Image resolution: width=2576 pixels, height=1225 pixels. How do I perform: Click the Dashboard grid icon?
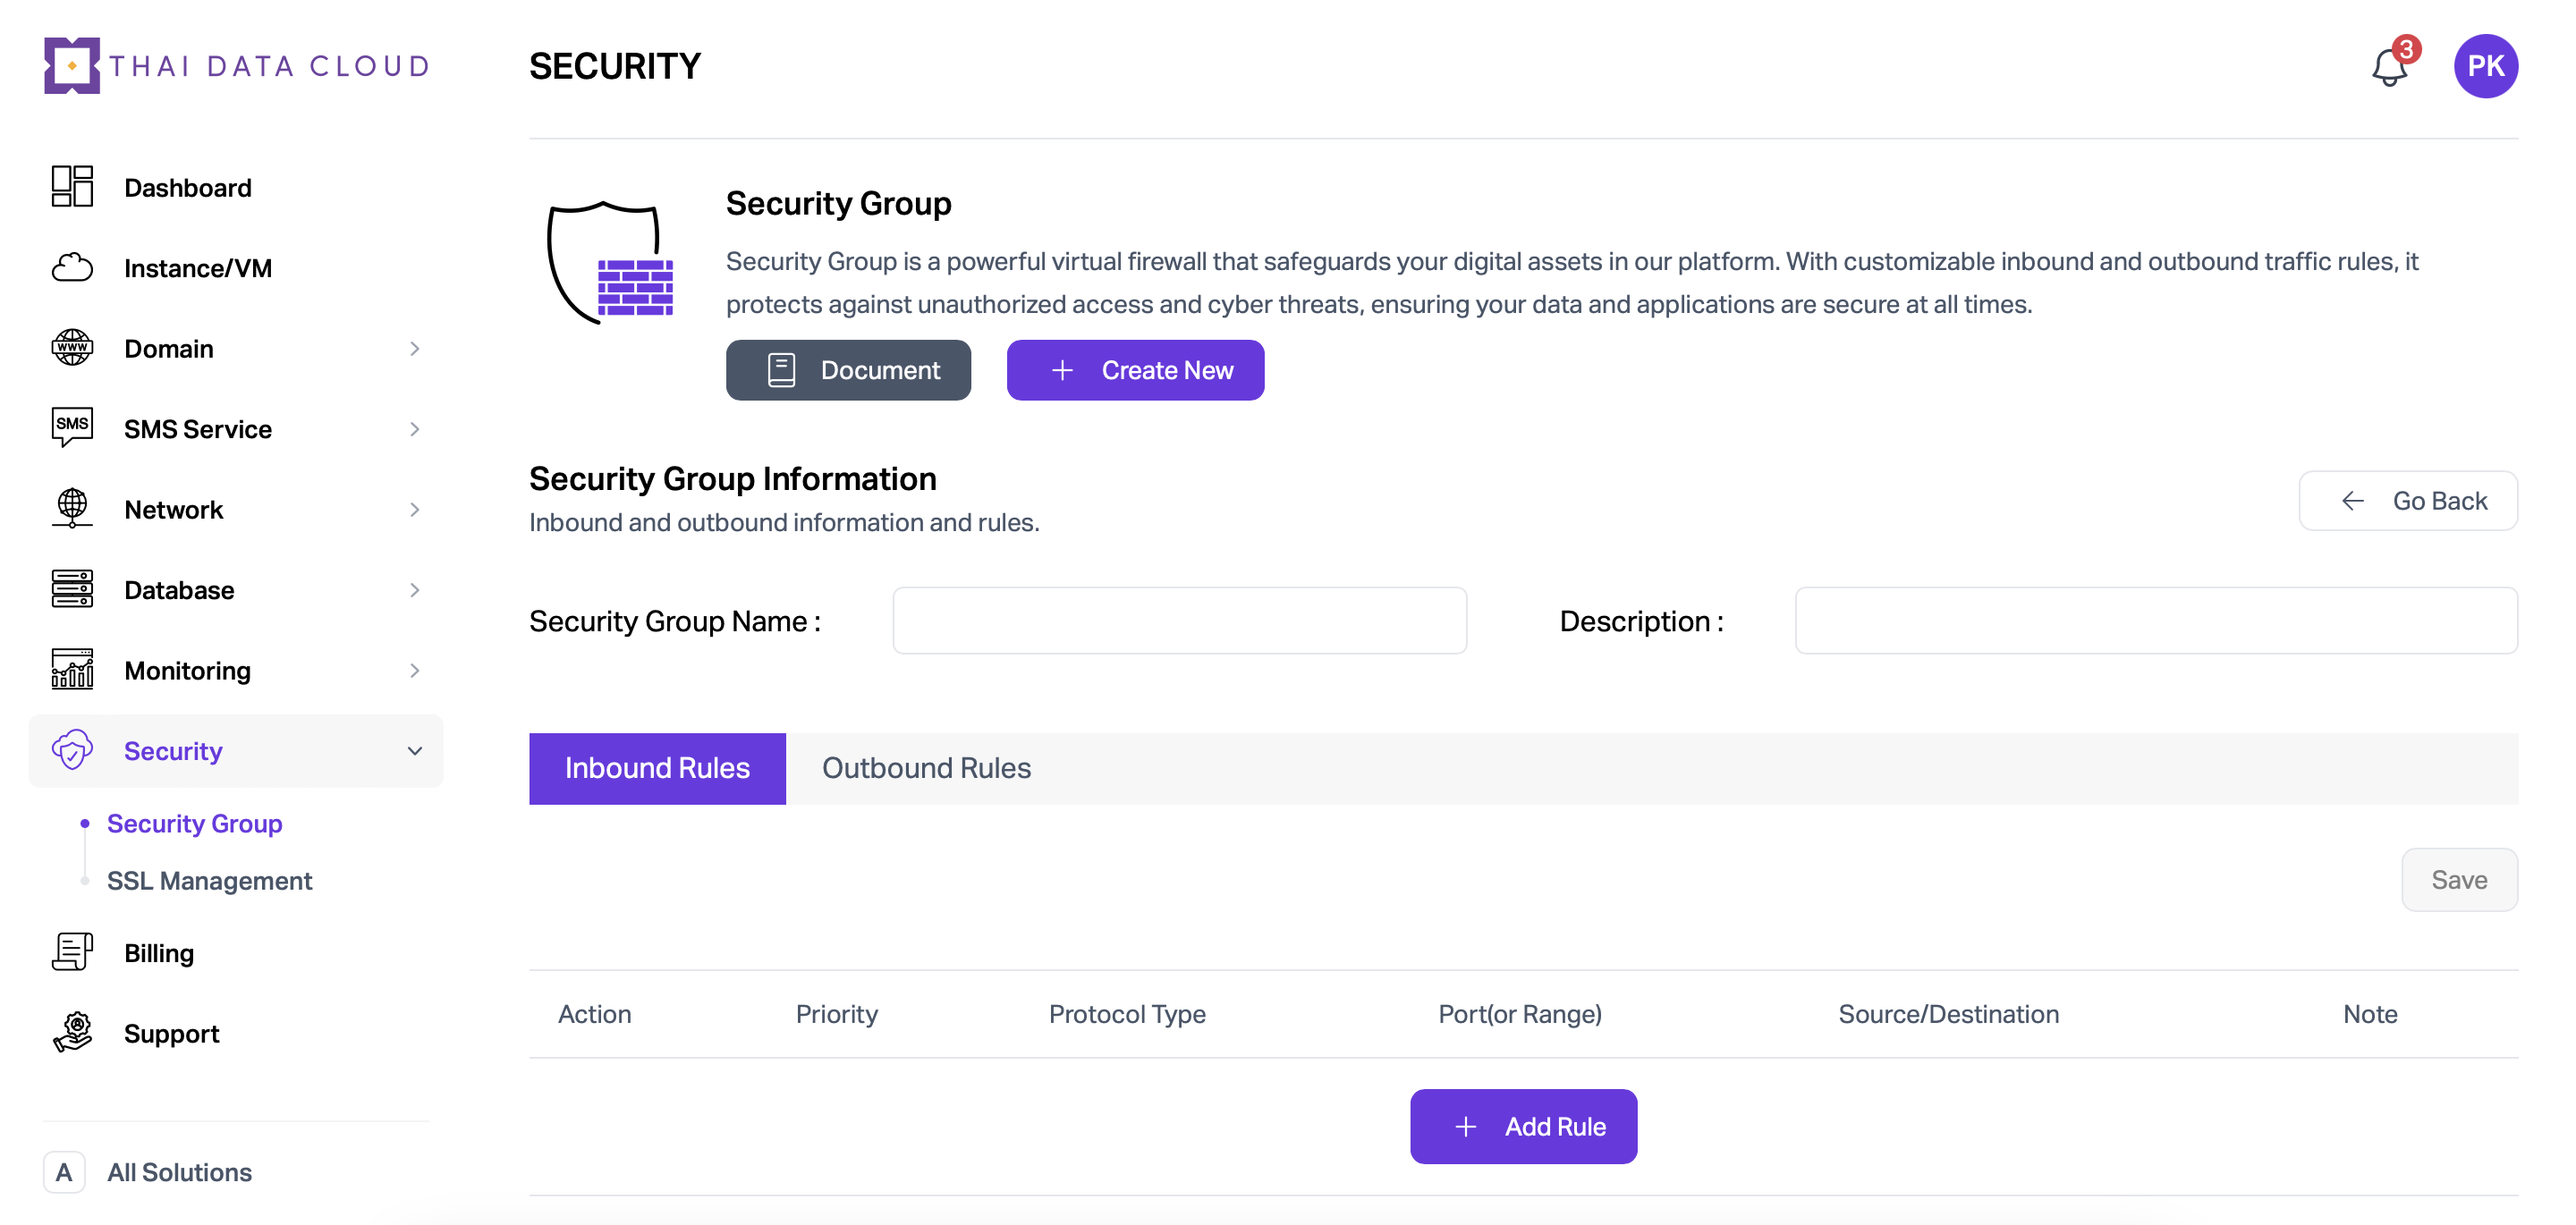(72, 187)
